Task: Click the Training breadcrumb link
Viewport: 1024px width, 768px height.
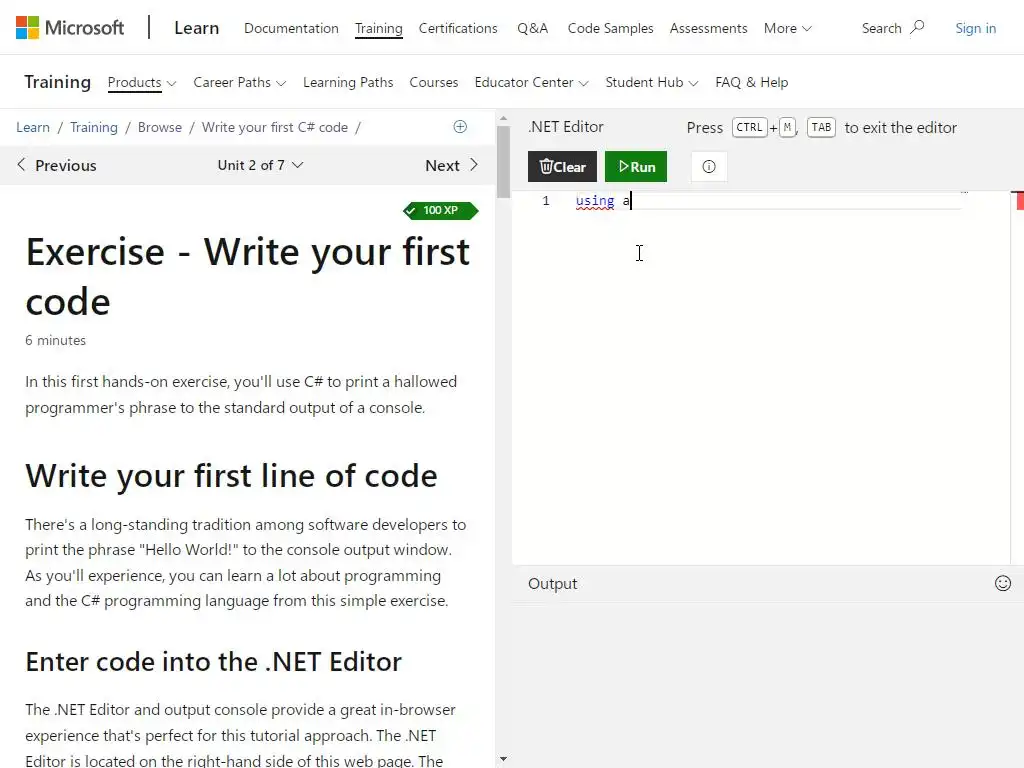Action: coord(94,127)
